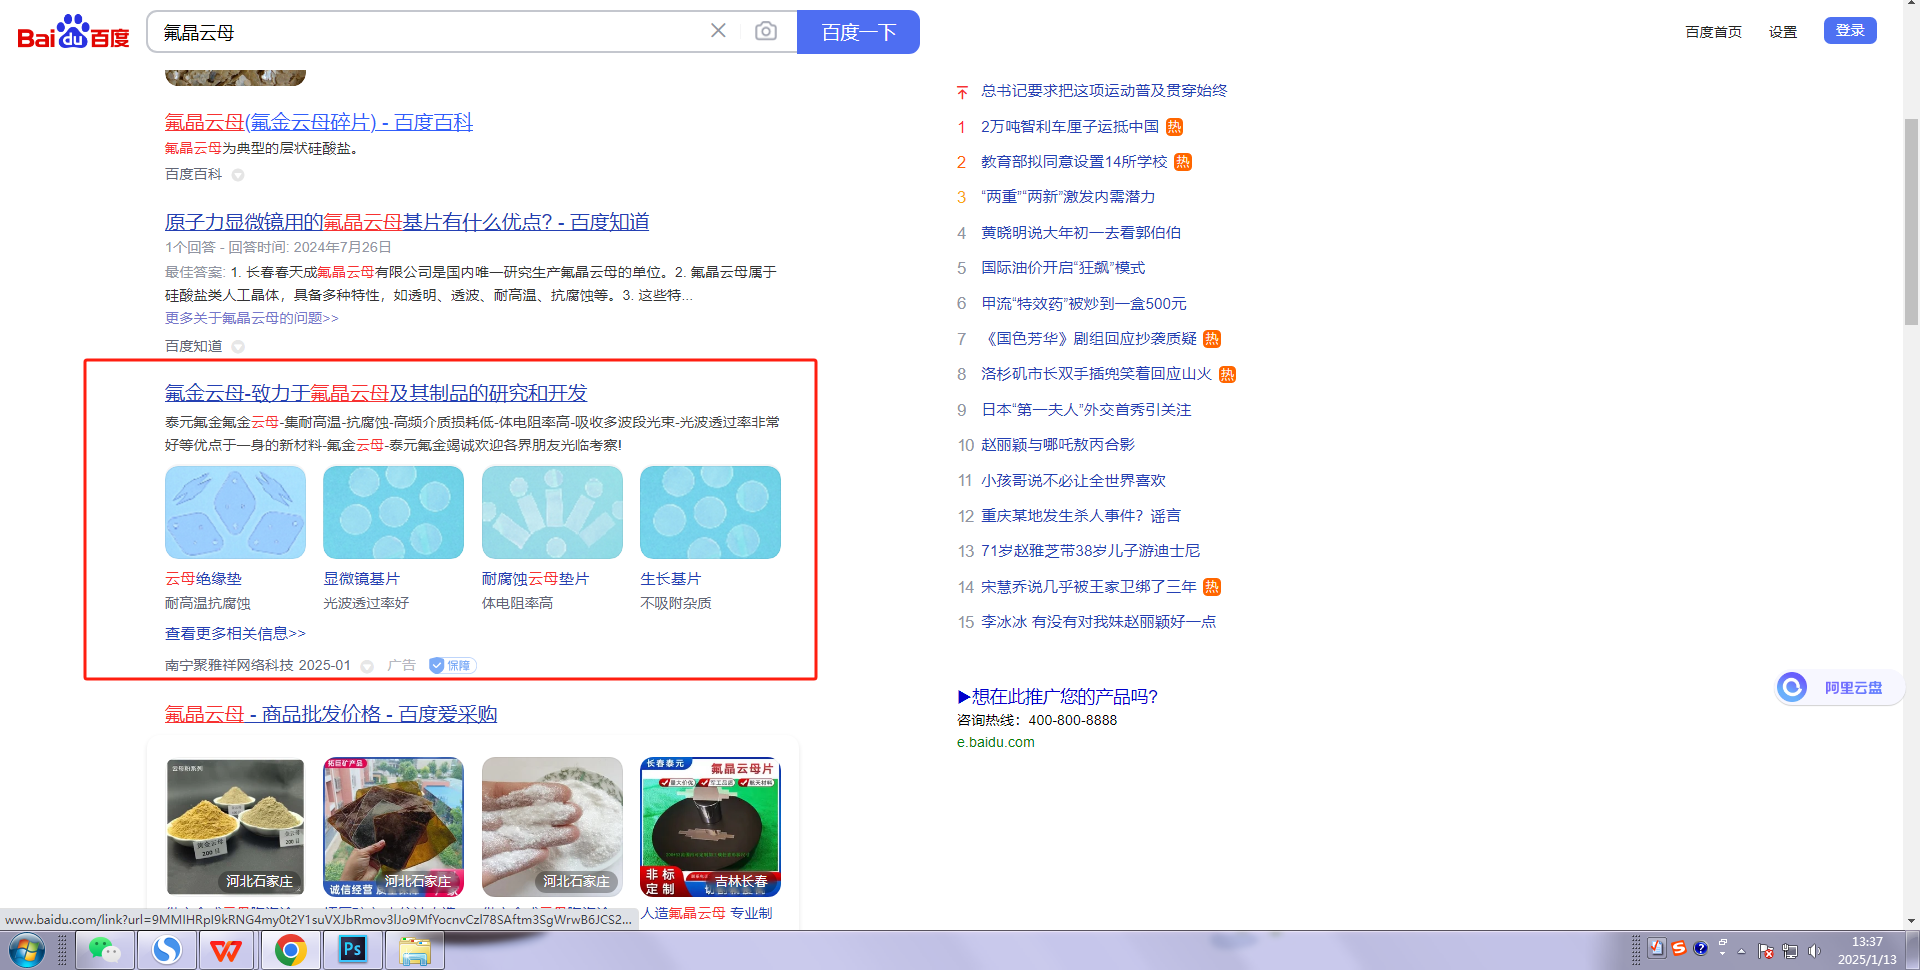Open hot search 小孩哥说不必让全世界喜欢
The width and height of the screenshot is (1920, 970).
(1073, 481)
